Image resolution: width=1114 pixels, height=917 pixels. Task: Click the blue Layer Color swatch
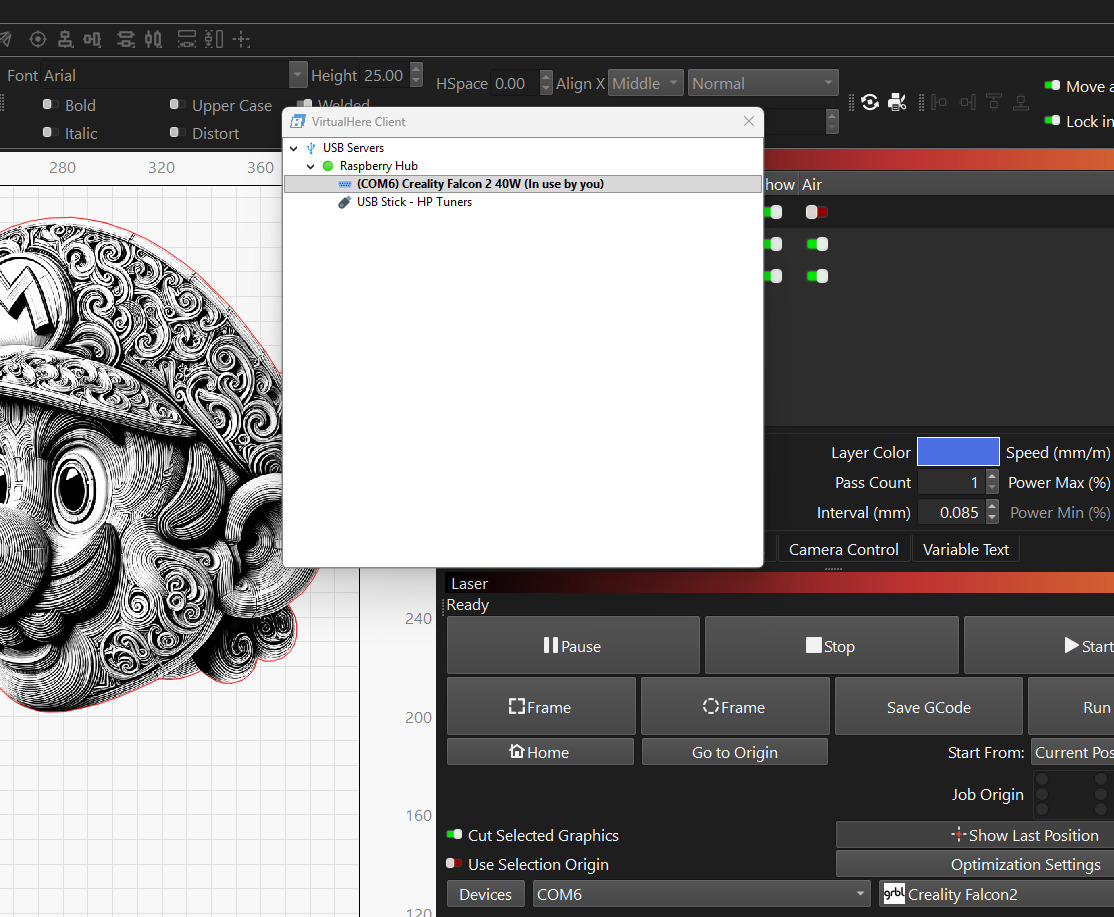click(x=957, y=452)
